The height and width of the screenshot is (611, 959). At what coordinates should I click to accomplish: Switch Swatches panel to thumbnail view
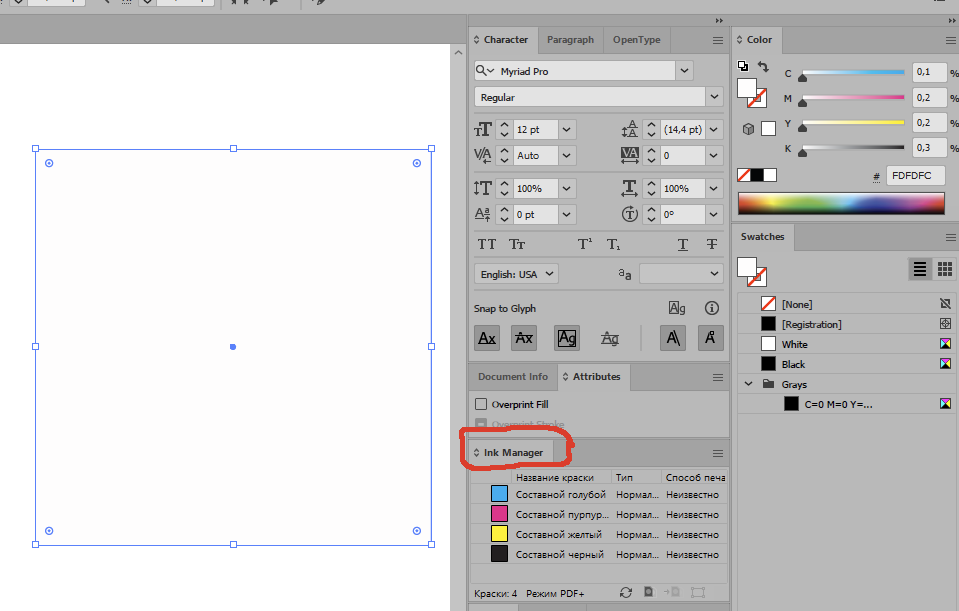click(x=945, y=269)
